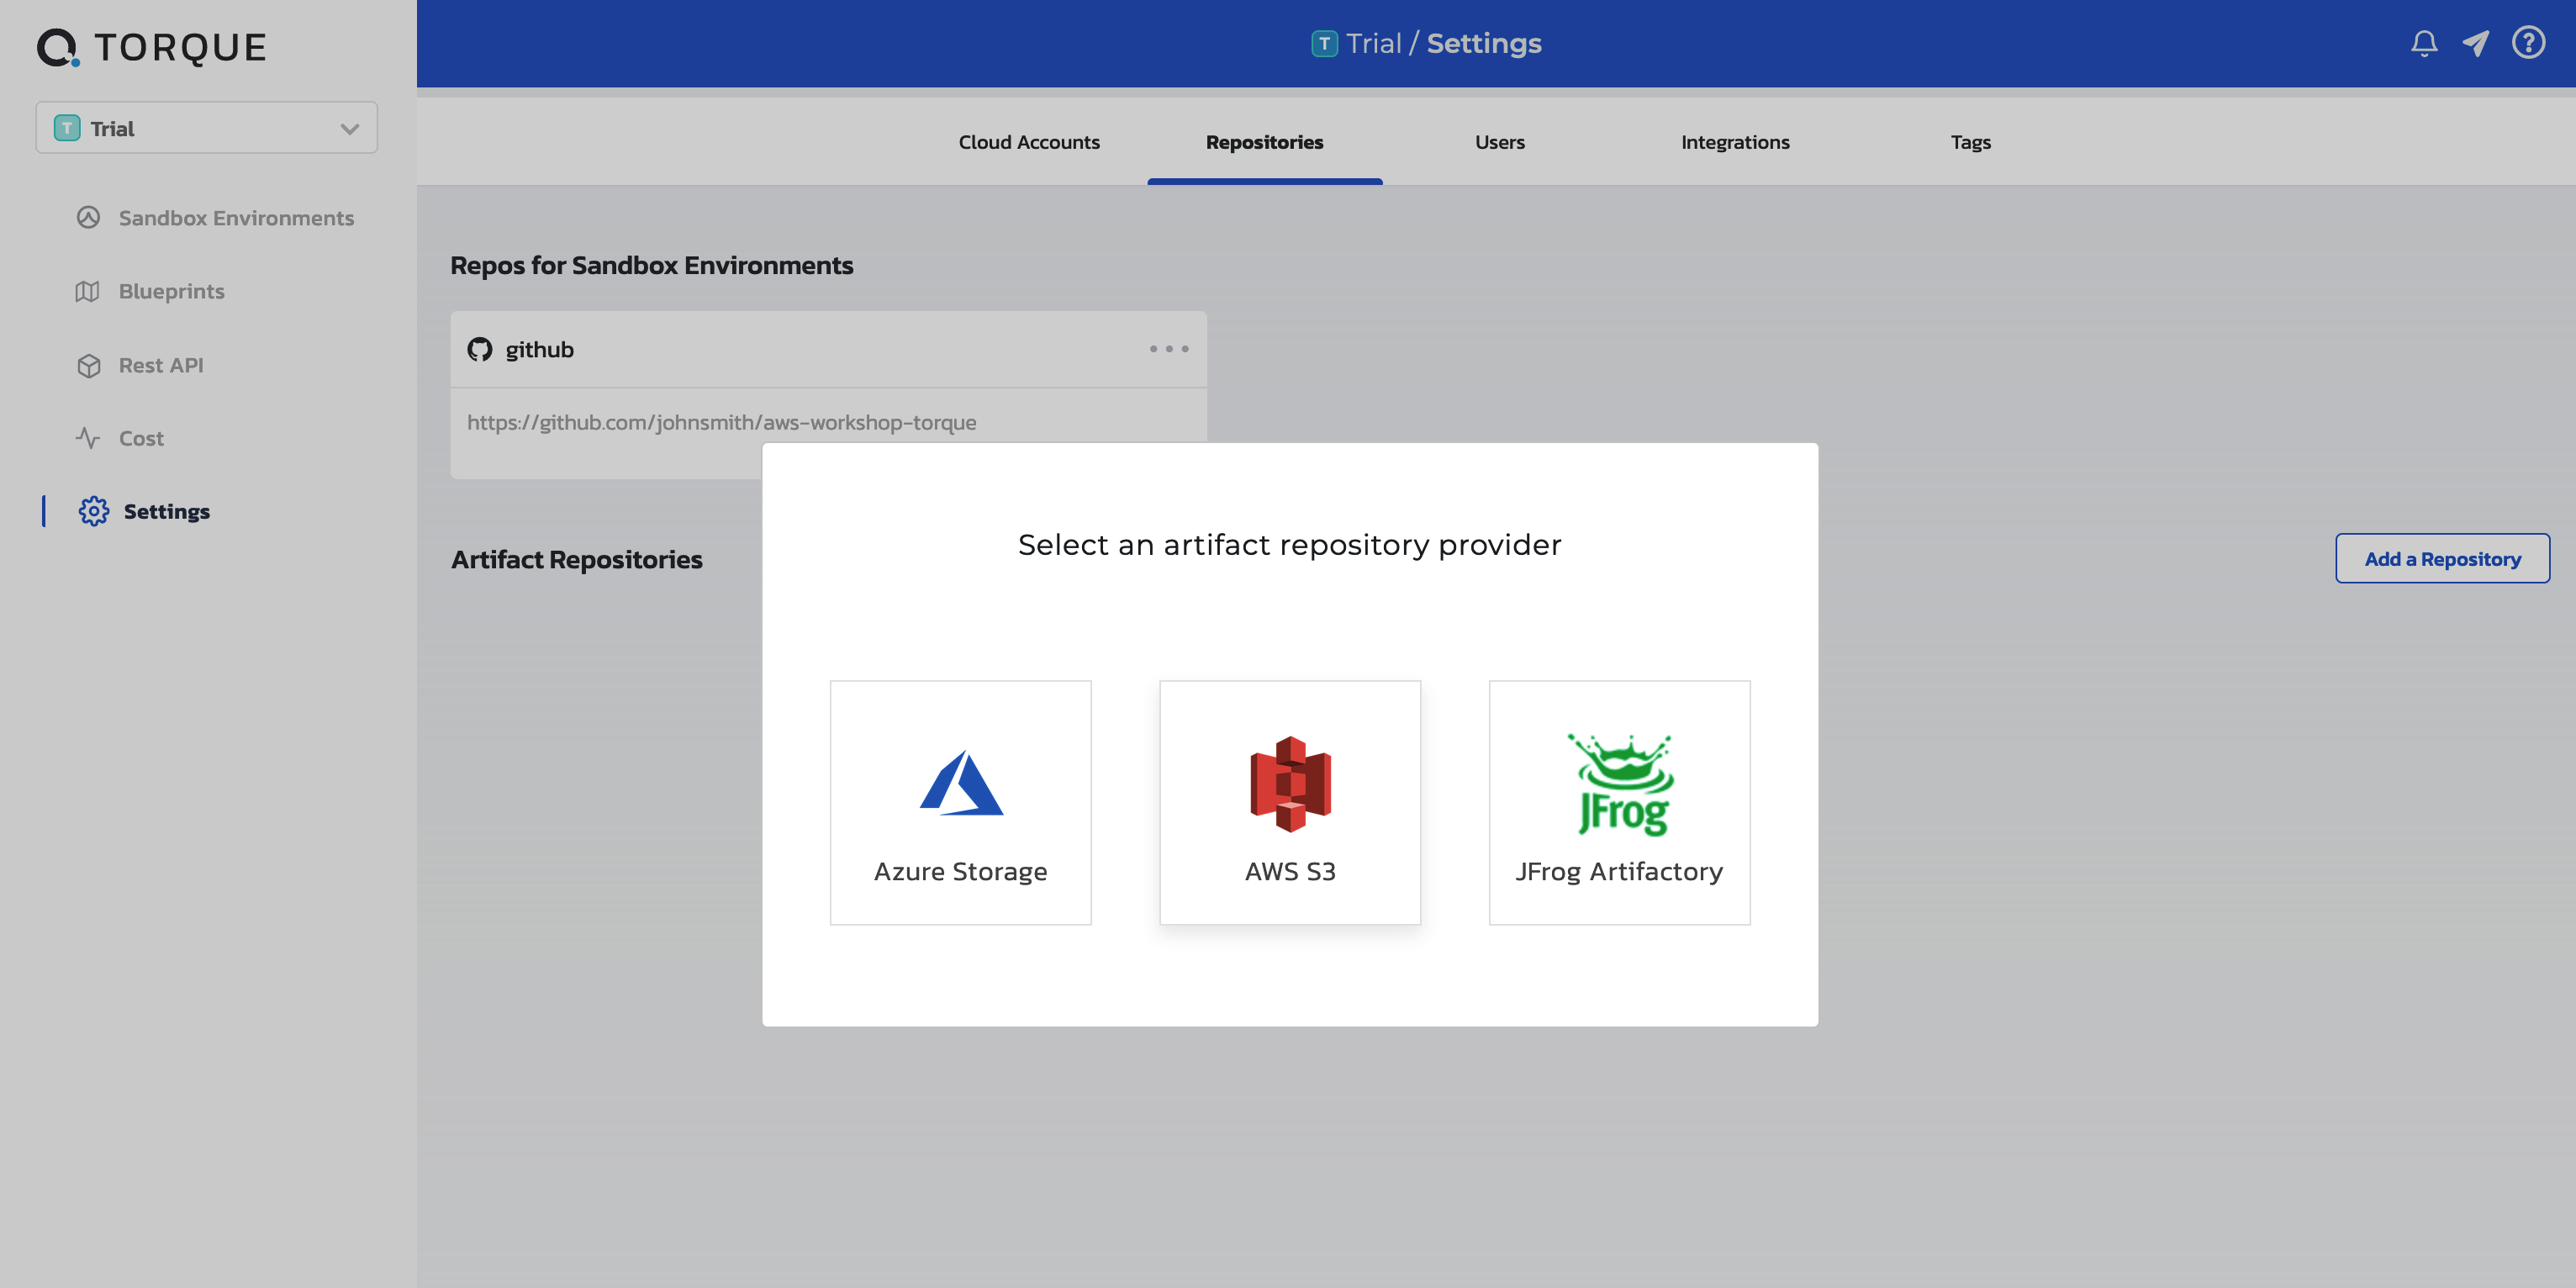The height and width of the screenshot is (1288, 2576).
Task: Open the github repo three-dot menu
Action: pos(1169,349)
